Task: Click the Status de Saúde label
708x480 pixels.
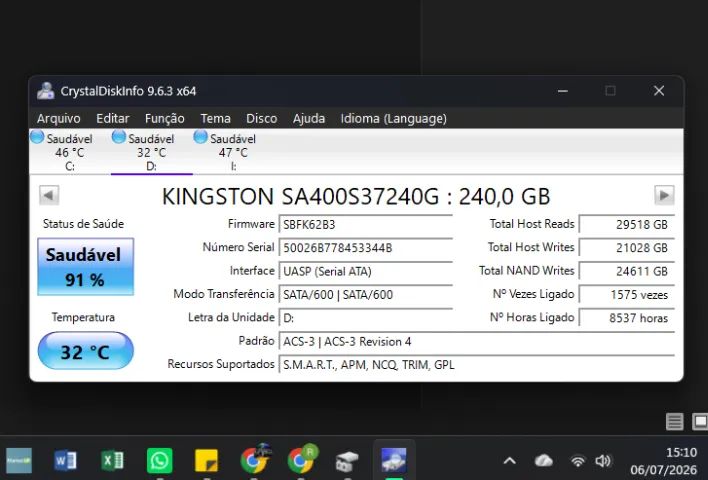Action: [x=83, y=224]
